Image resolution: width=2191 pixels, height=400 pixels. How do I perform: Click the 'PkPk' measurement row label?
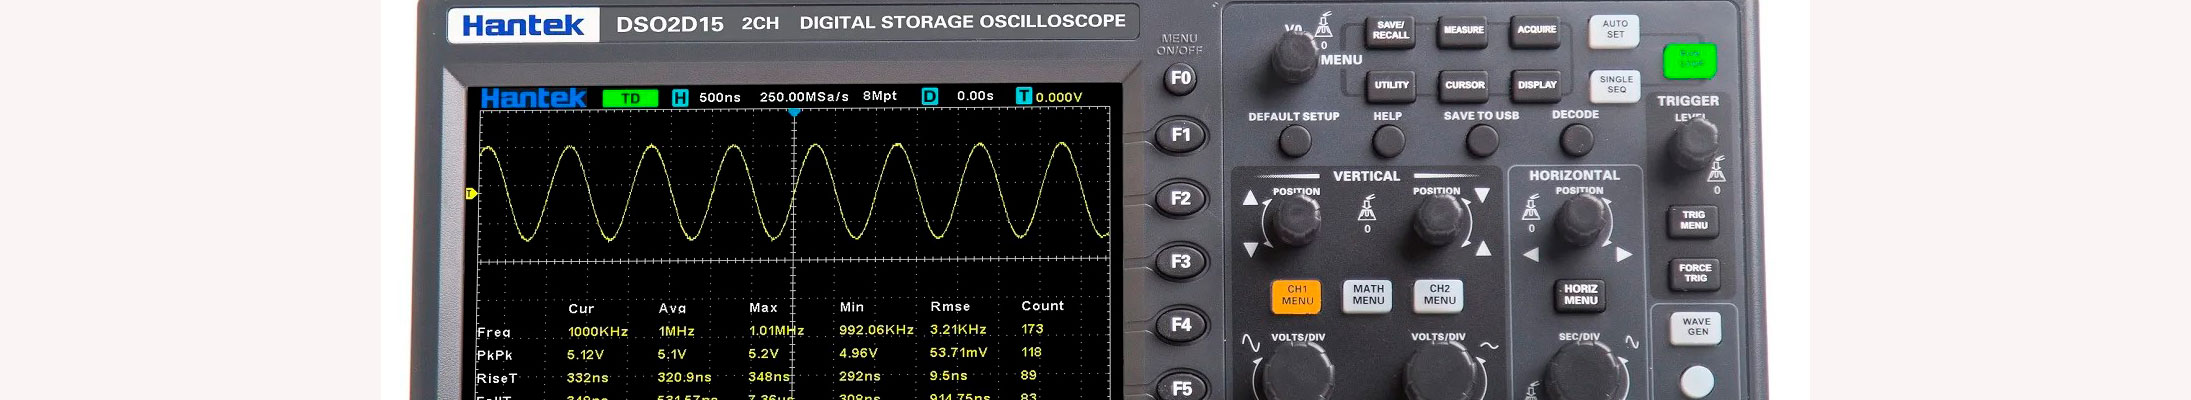(495, 355)
